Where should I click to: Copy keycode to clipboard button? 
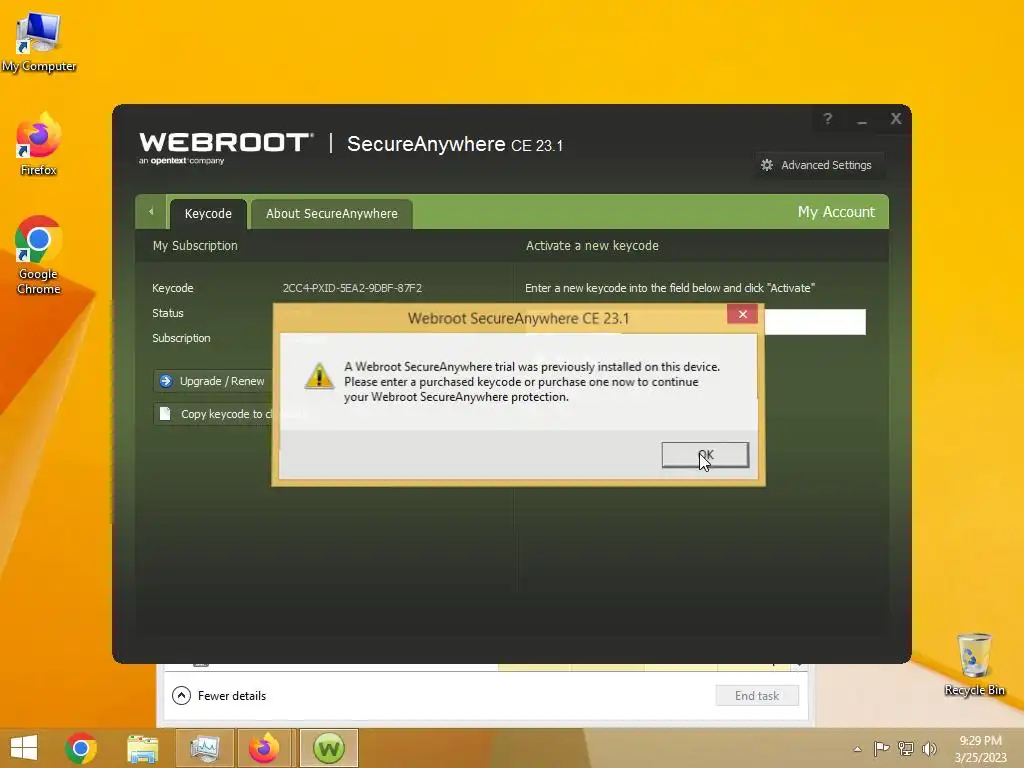click(x=213, y=414)
